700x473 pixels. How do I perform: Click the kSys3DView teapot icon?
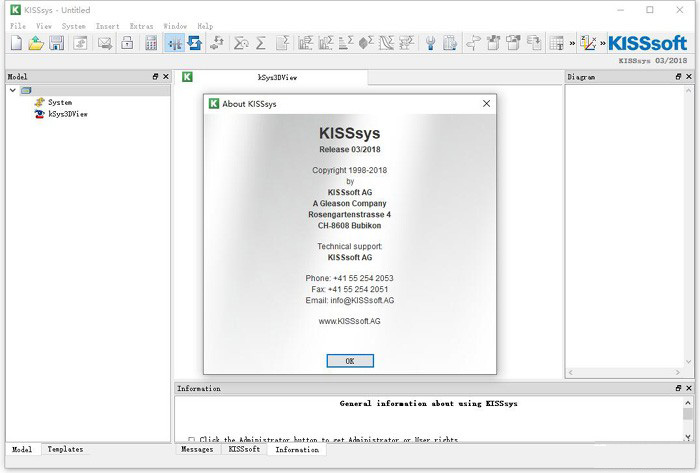pyautogui.click(x=40, y=114)
